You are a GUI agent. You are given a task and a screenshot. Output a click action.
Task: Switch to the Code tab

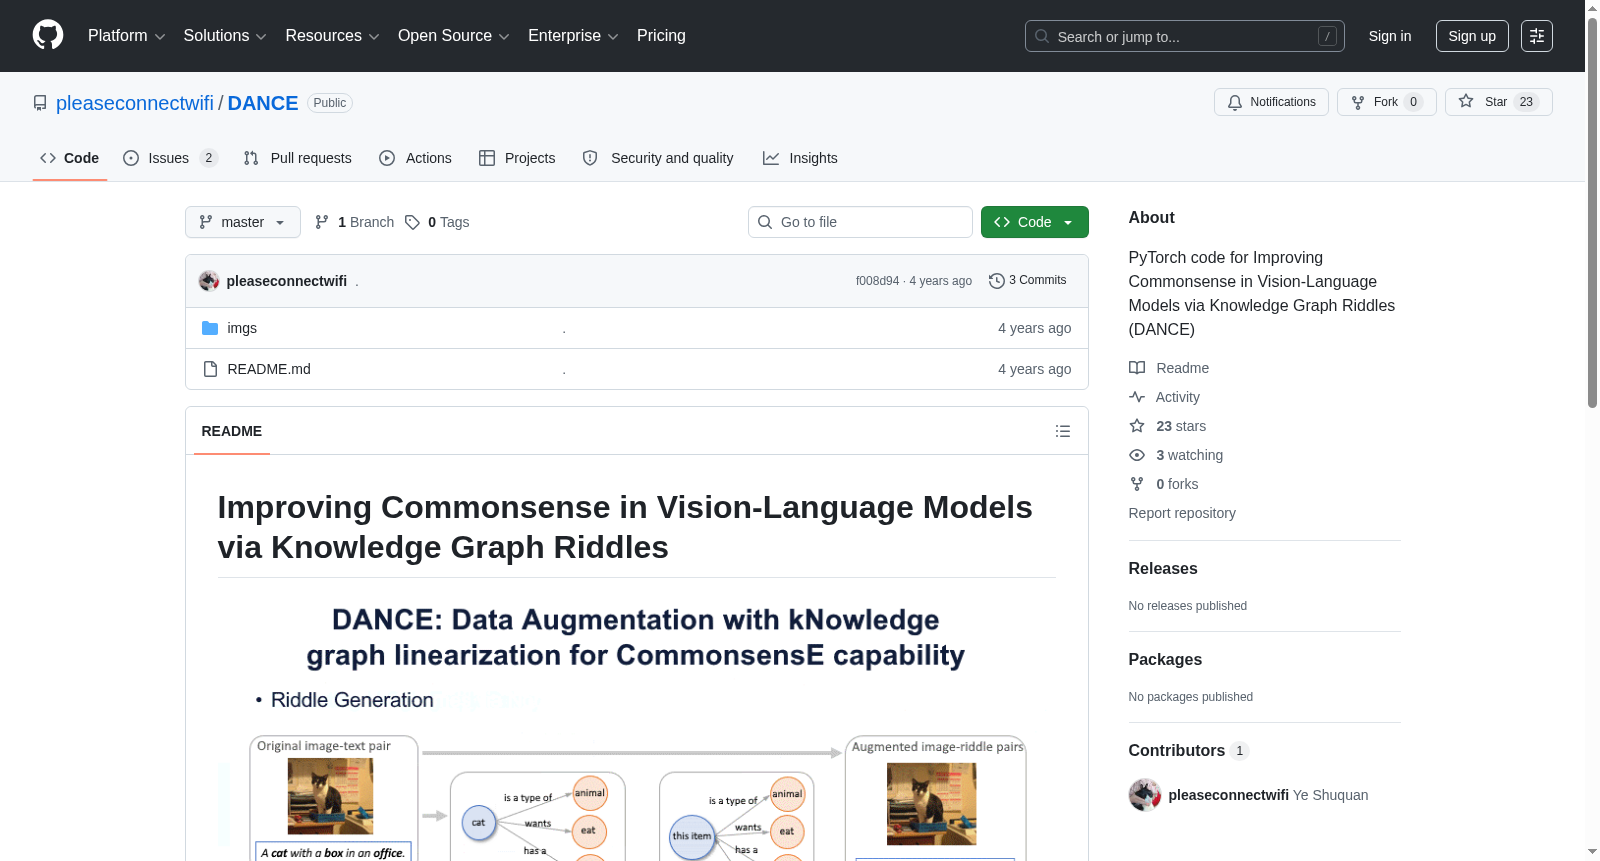click(x=69, y=158)
